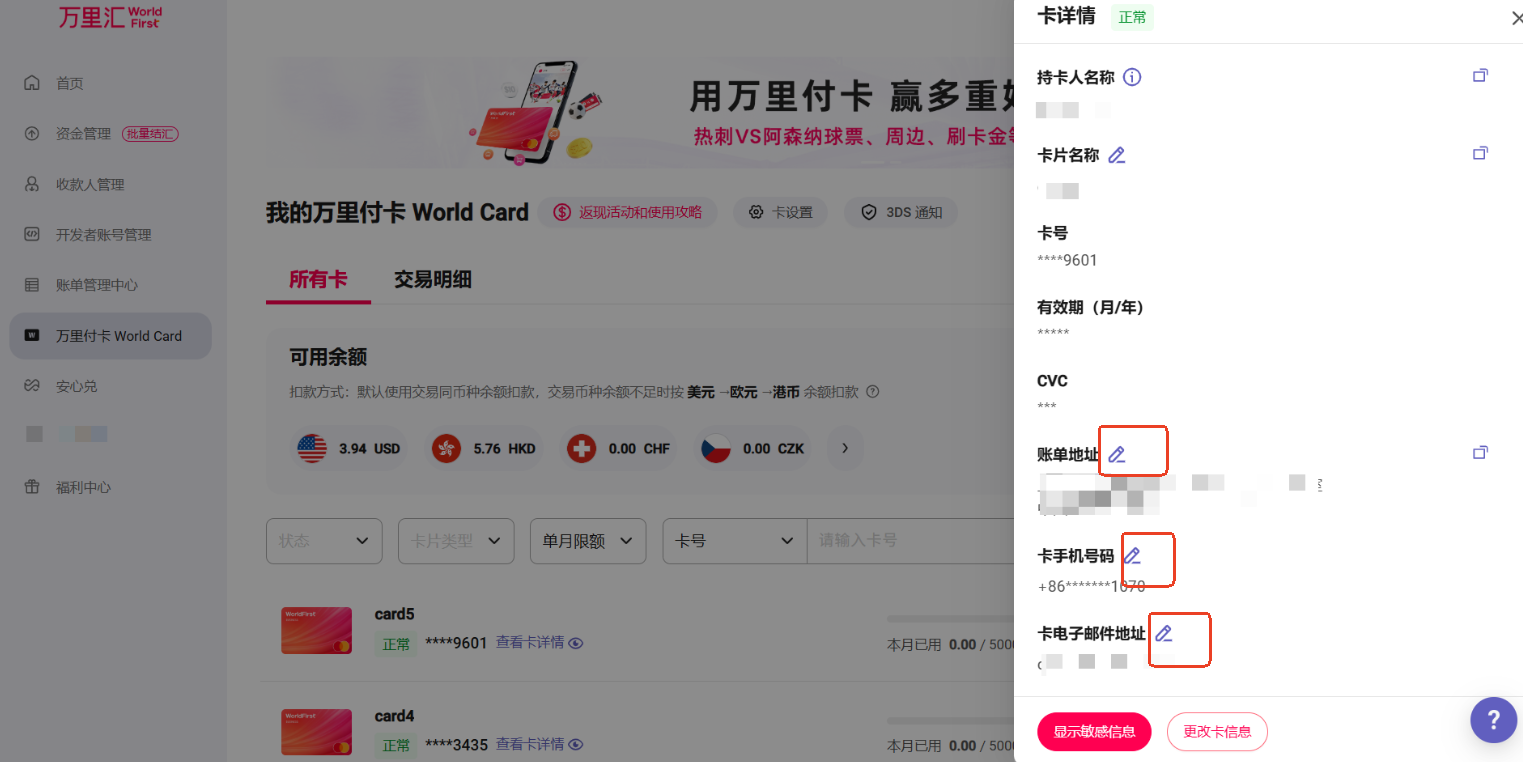Click the 账单管理中心 bill icon

[x=32, y=285]
